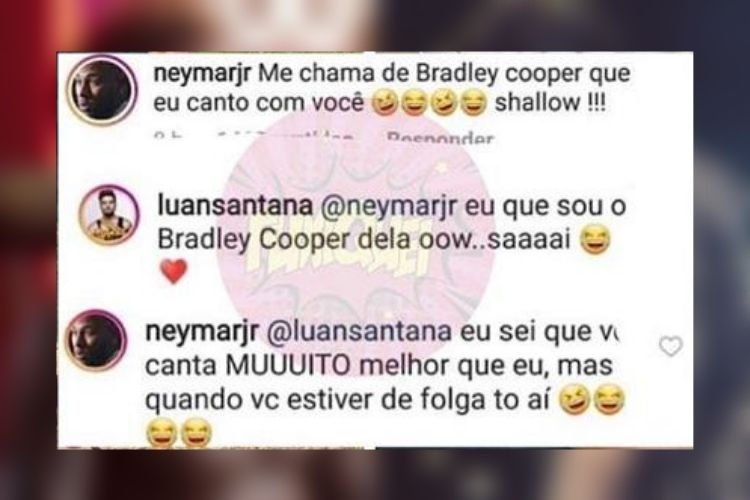Viewport: 750px width, 500px height.
Task: Open the luansantana username link
Action: pyautogui.click(x=235, y=206)
